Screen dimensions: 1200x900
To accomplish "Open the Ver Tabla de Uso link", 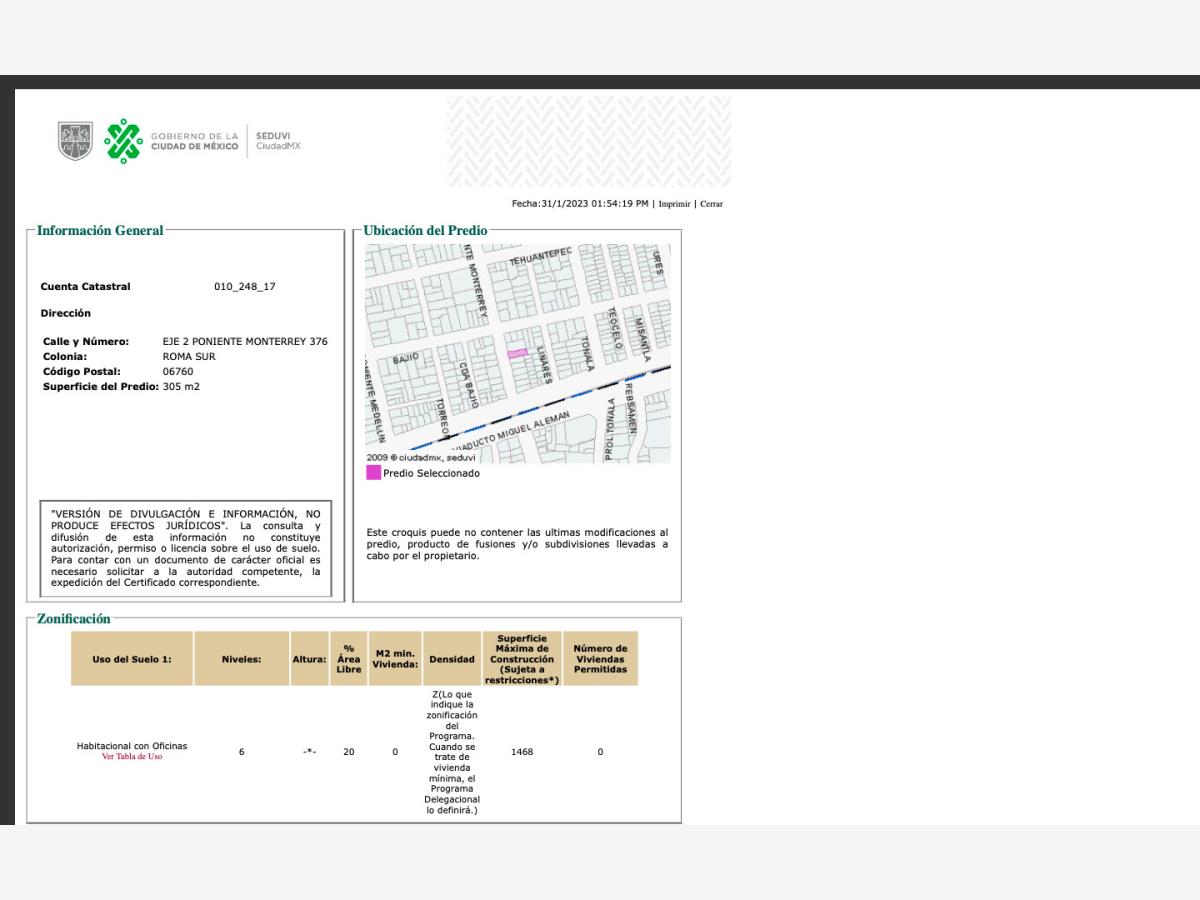I will coord(132,757).
